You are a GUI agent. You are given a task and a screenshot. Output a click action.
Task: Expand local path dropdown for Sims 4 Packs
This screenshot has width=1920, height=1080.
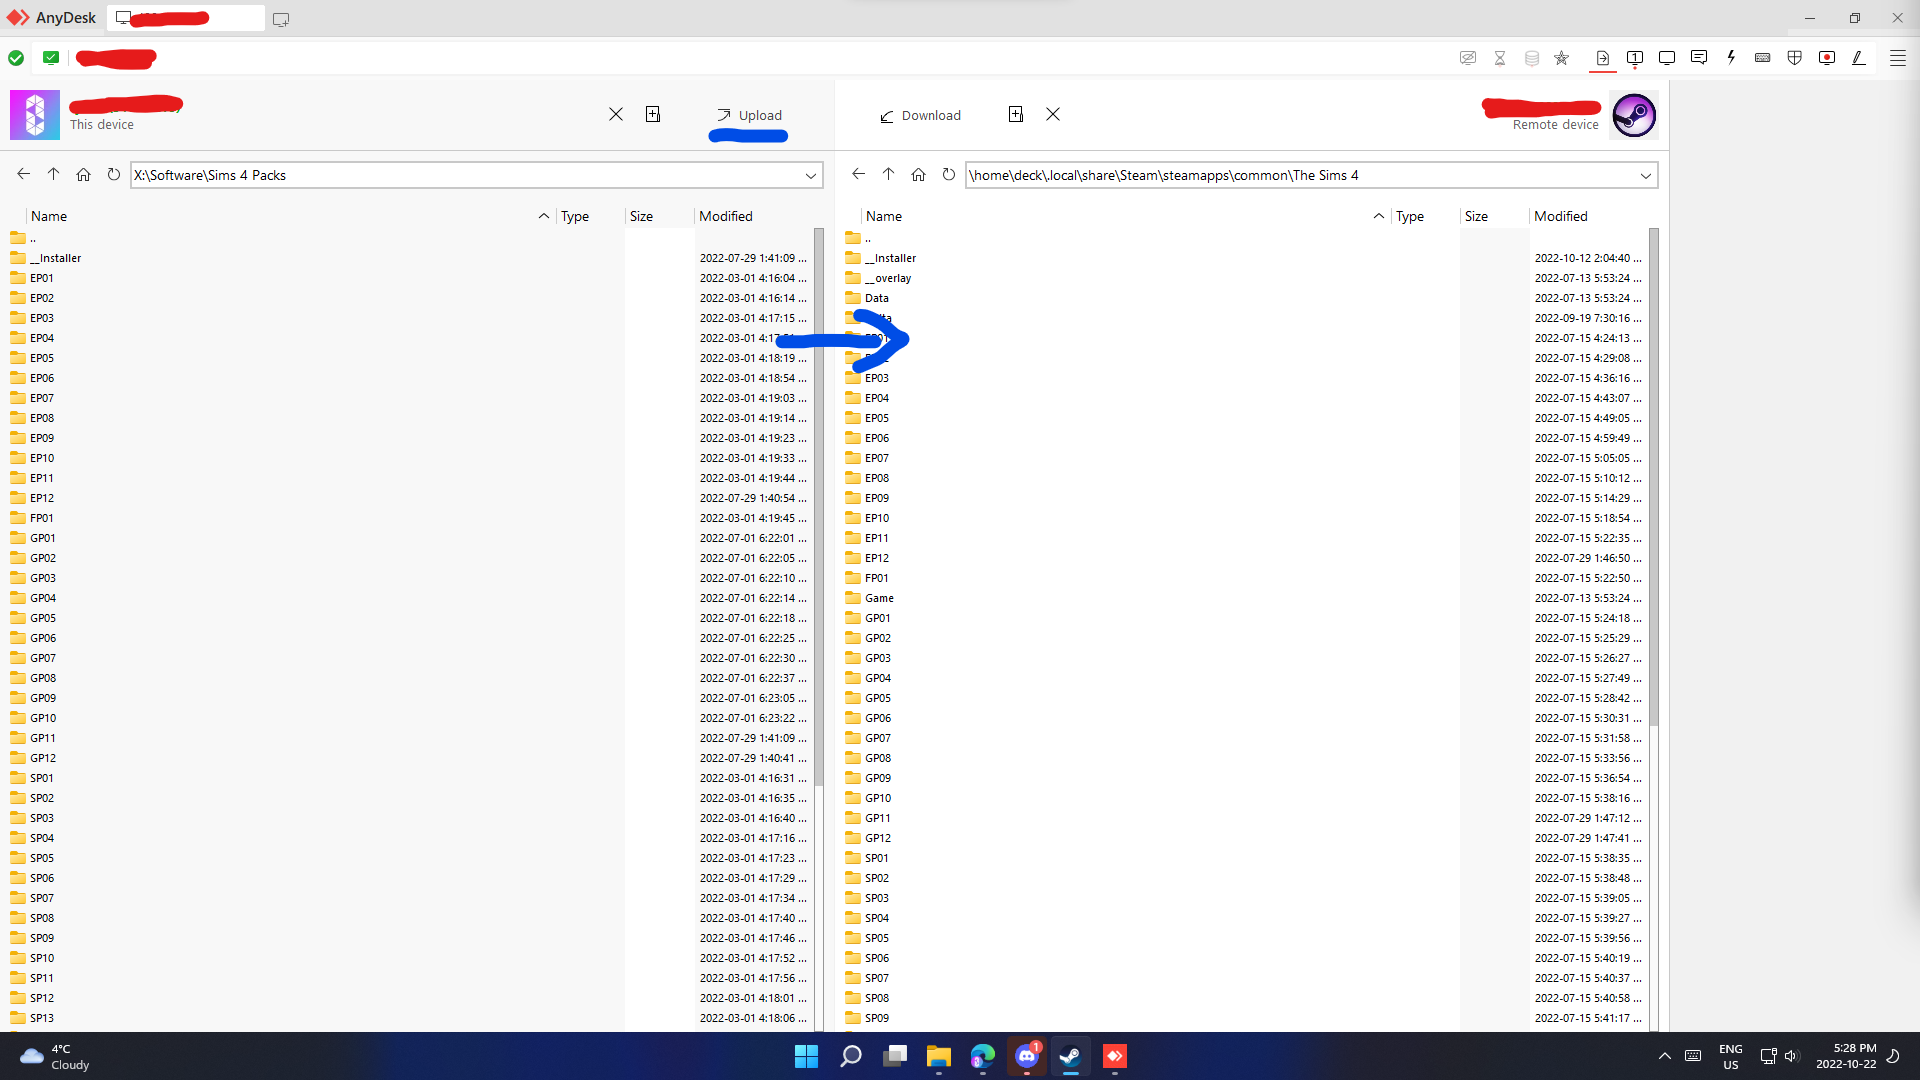pyautogui.click(x=810, y=175)
